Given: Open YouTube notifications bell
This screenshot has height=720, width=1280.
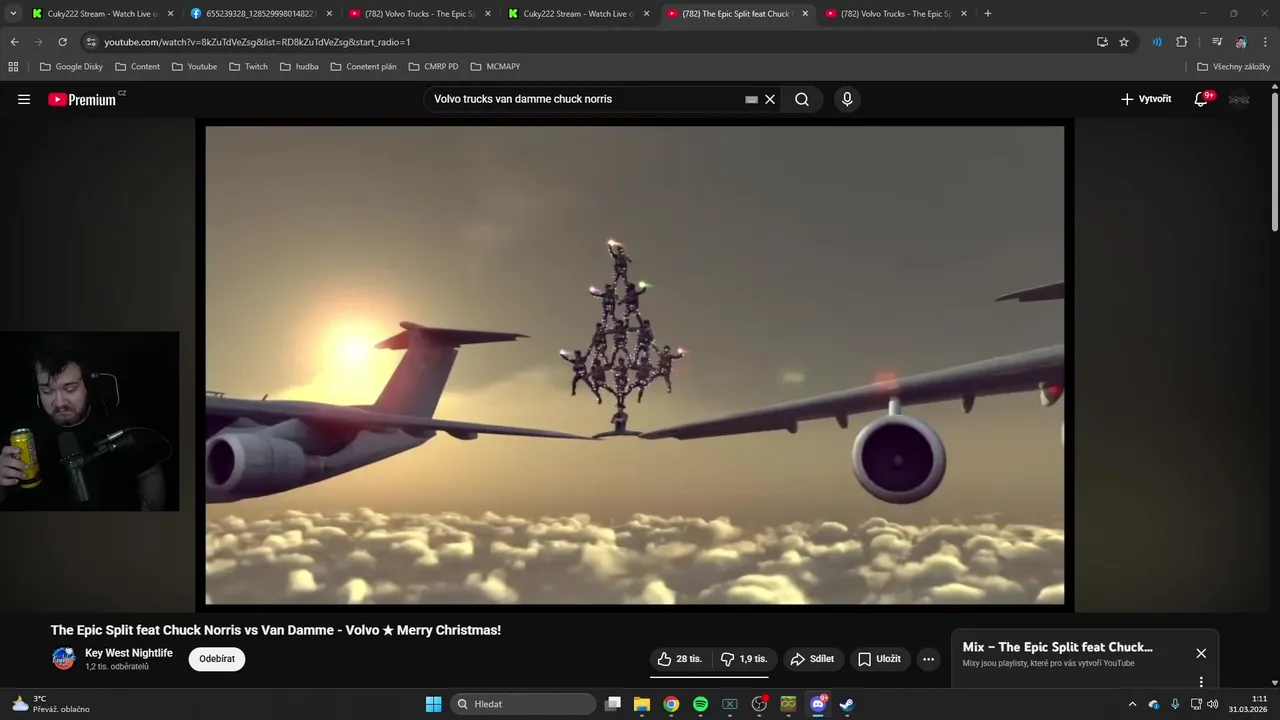Looking at the screenshot, I should tap(1202, 99).
